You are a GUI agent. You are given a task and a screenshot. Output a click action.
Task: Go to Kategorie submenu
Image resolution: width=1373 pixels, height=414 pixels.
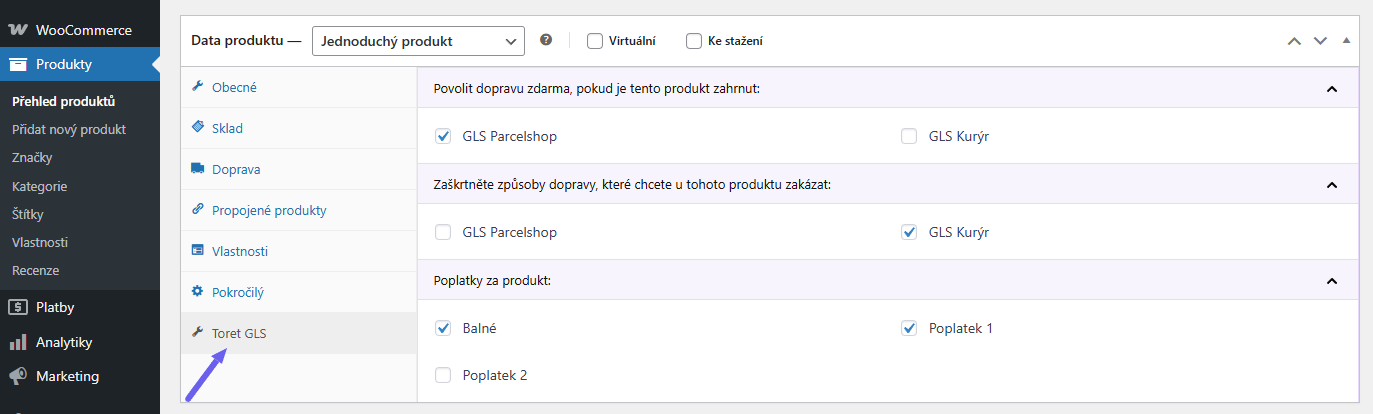[40, 186]
